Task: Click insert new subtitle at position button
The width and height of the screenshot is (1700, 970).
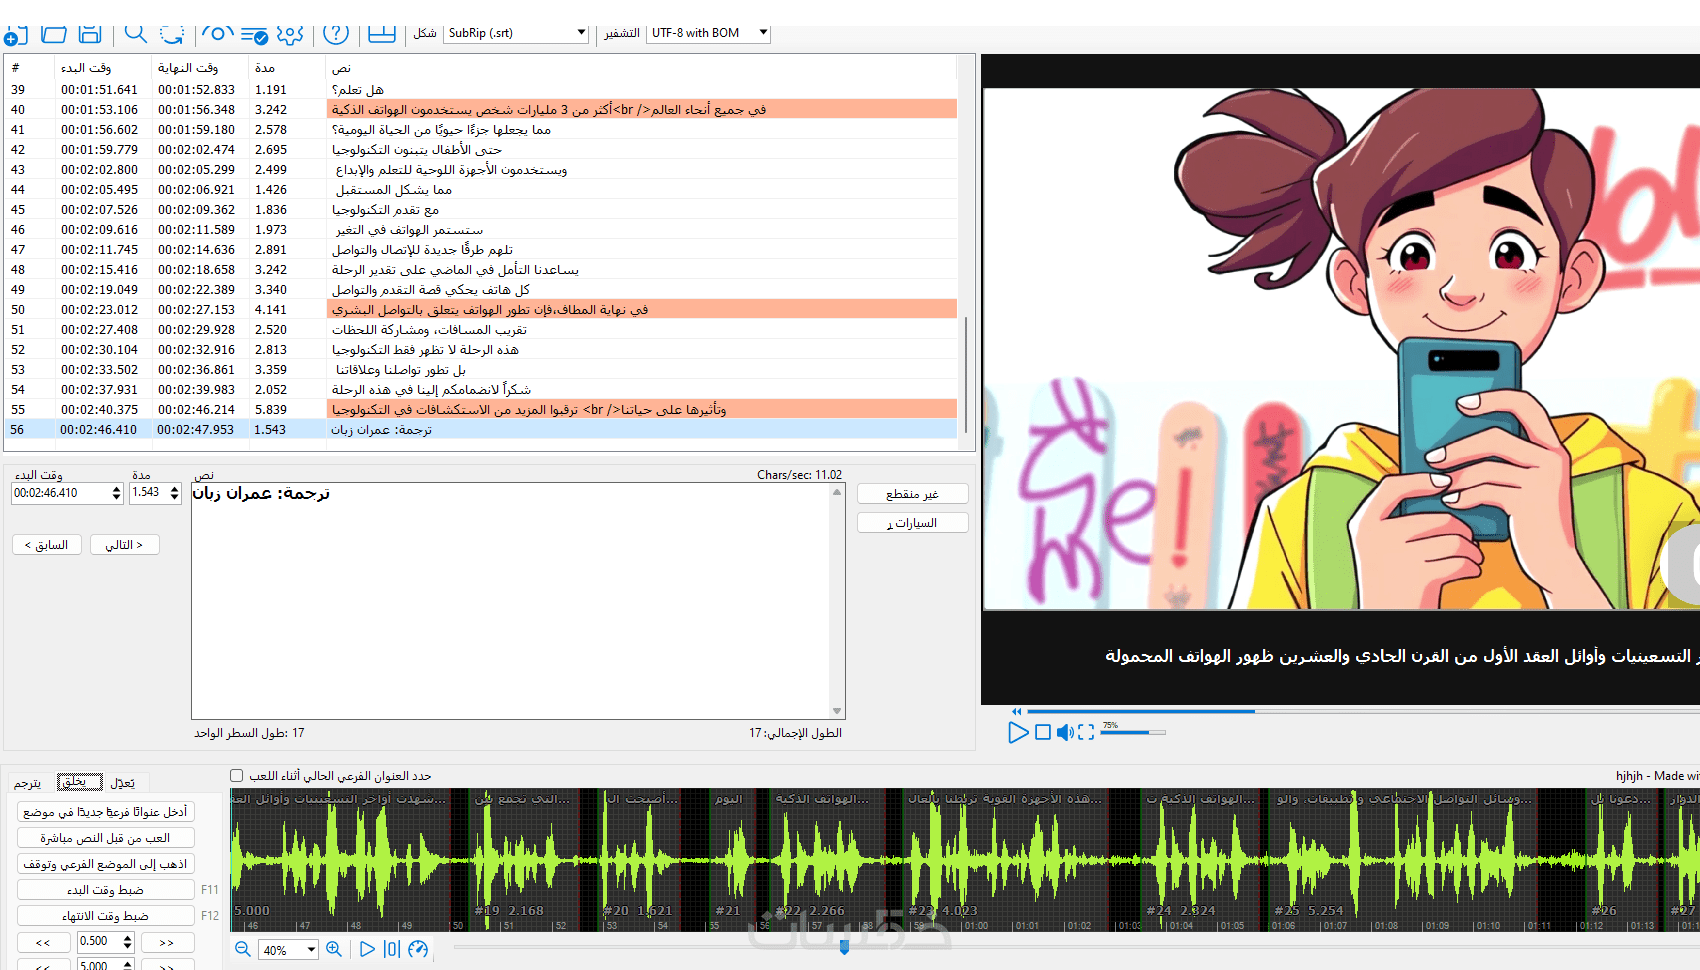Action: (x=105, y=812)
